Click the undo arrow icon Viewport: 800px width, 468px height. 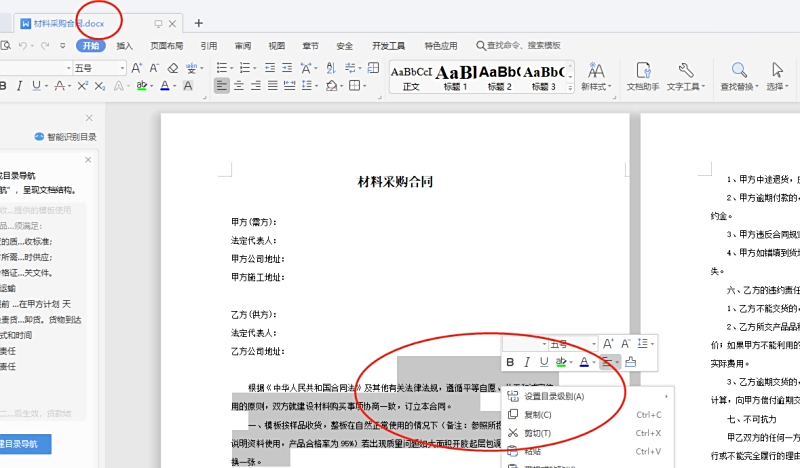coord(22,46)
